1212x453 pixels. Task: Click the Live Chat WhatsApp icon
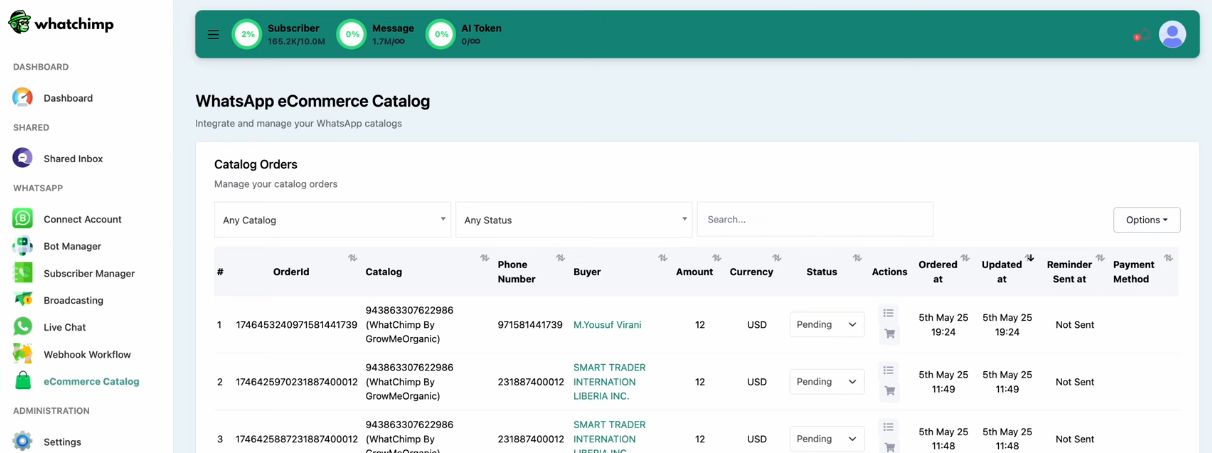pos(23,327)
